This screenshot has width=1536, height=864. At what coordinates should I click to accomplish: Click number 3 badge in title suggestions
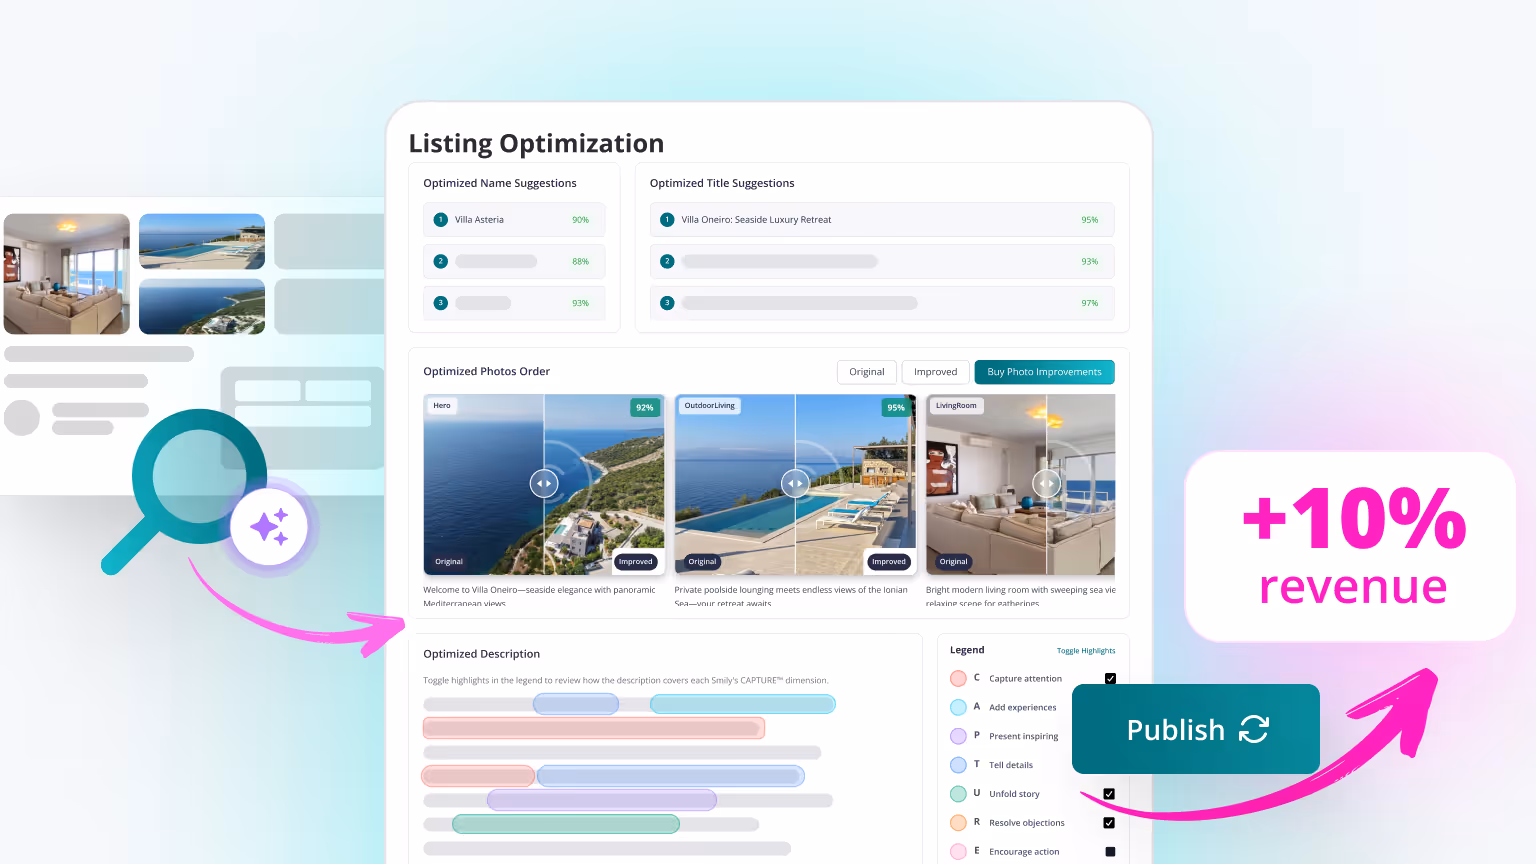(x=667, y=303)
